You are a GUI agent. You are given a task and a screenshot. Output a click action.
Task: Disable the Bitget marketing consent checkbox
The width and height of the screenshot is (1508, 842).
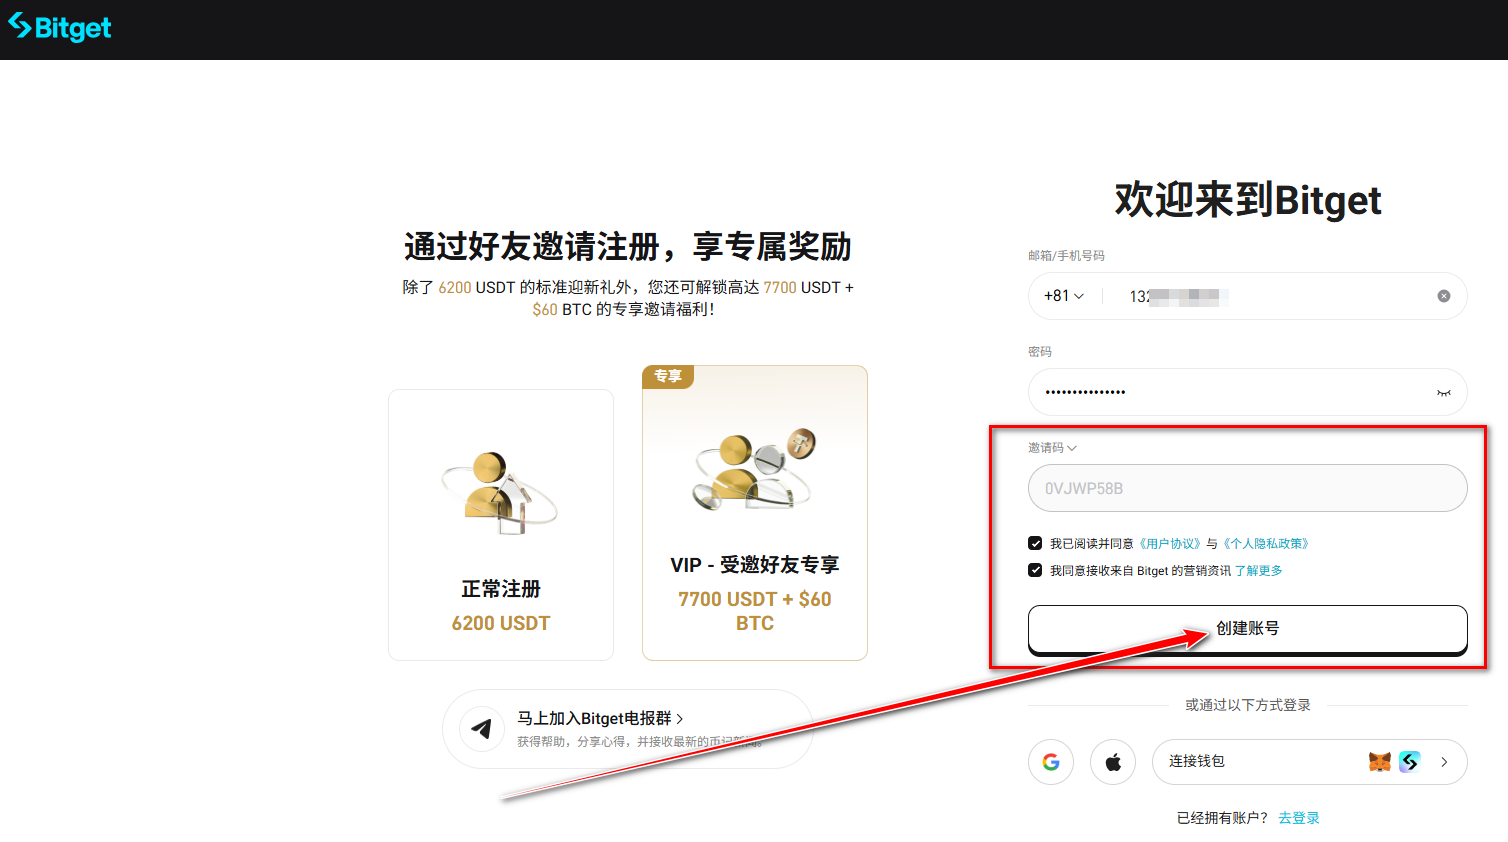1035,571
